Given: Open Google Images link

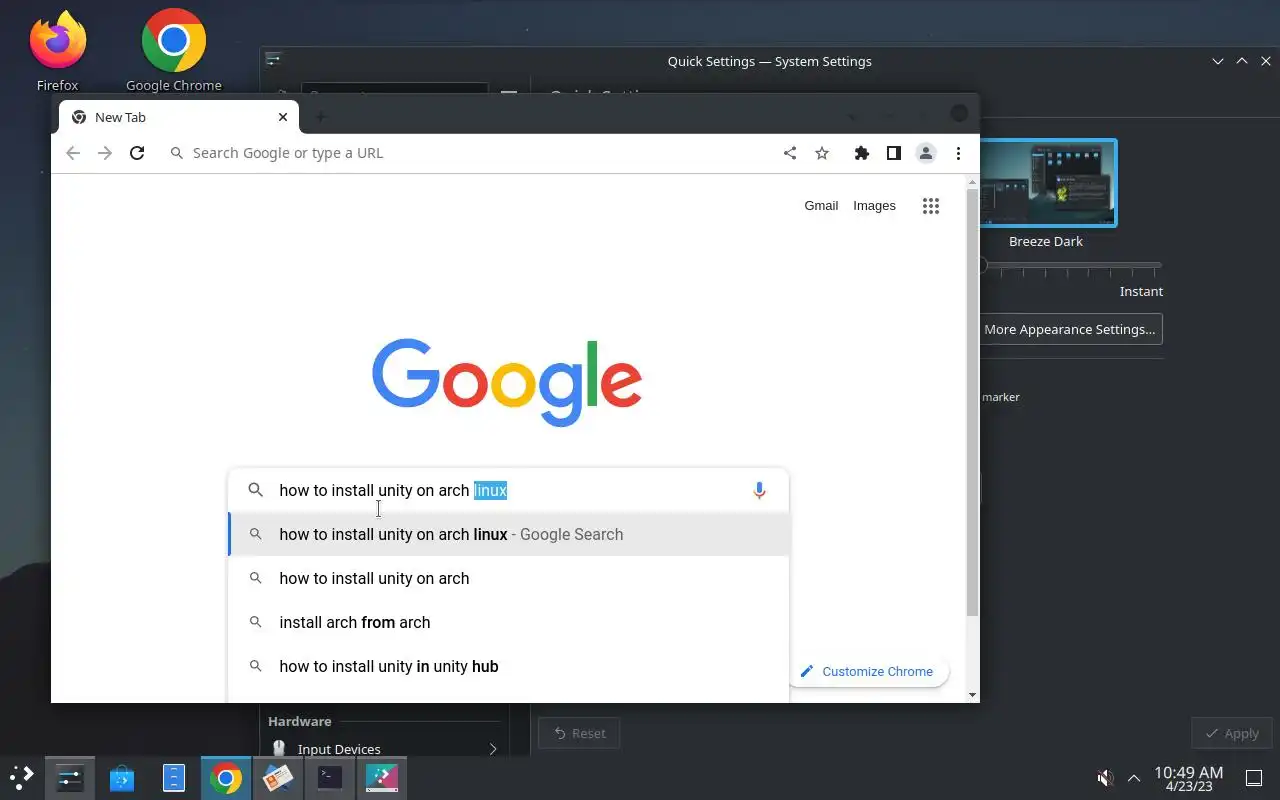Looking at the screenshot, I should [874, 206].
